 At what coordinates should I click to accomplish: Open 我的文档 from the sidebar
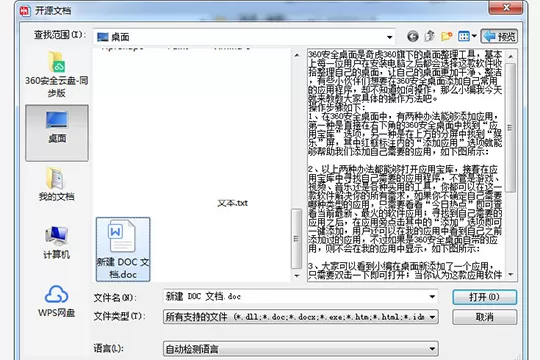(56, 184)
